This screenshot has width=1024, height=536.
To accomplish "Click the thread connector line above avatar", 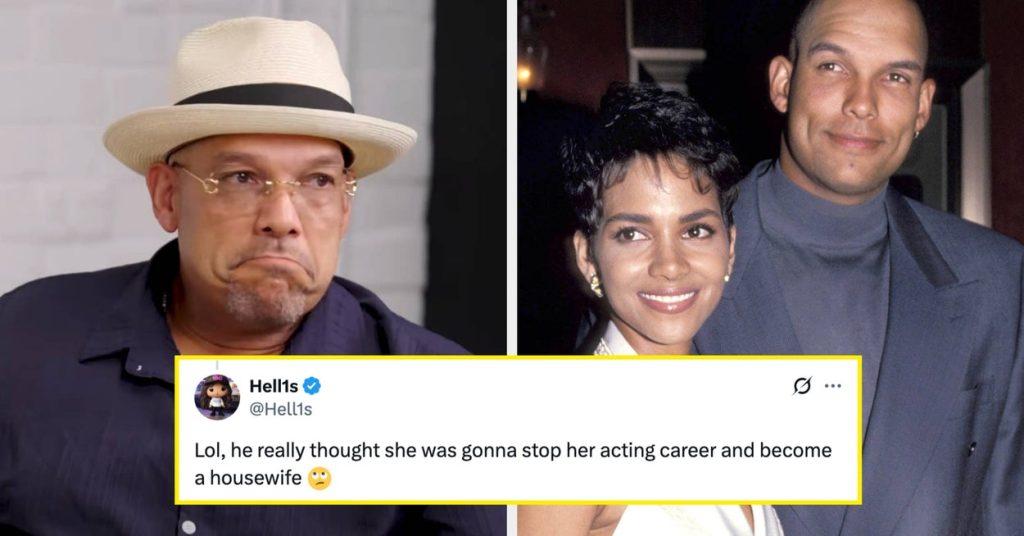I will tap(217, 367).
